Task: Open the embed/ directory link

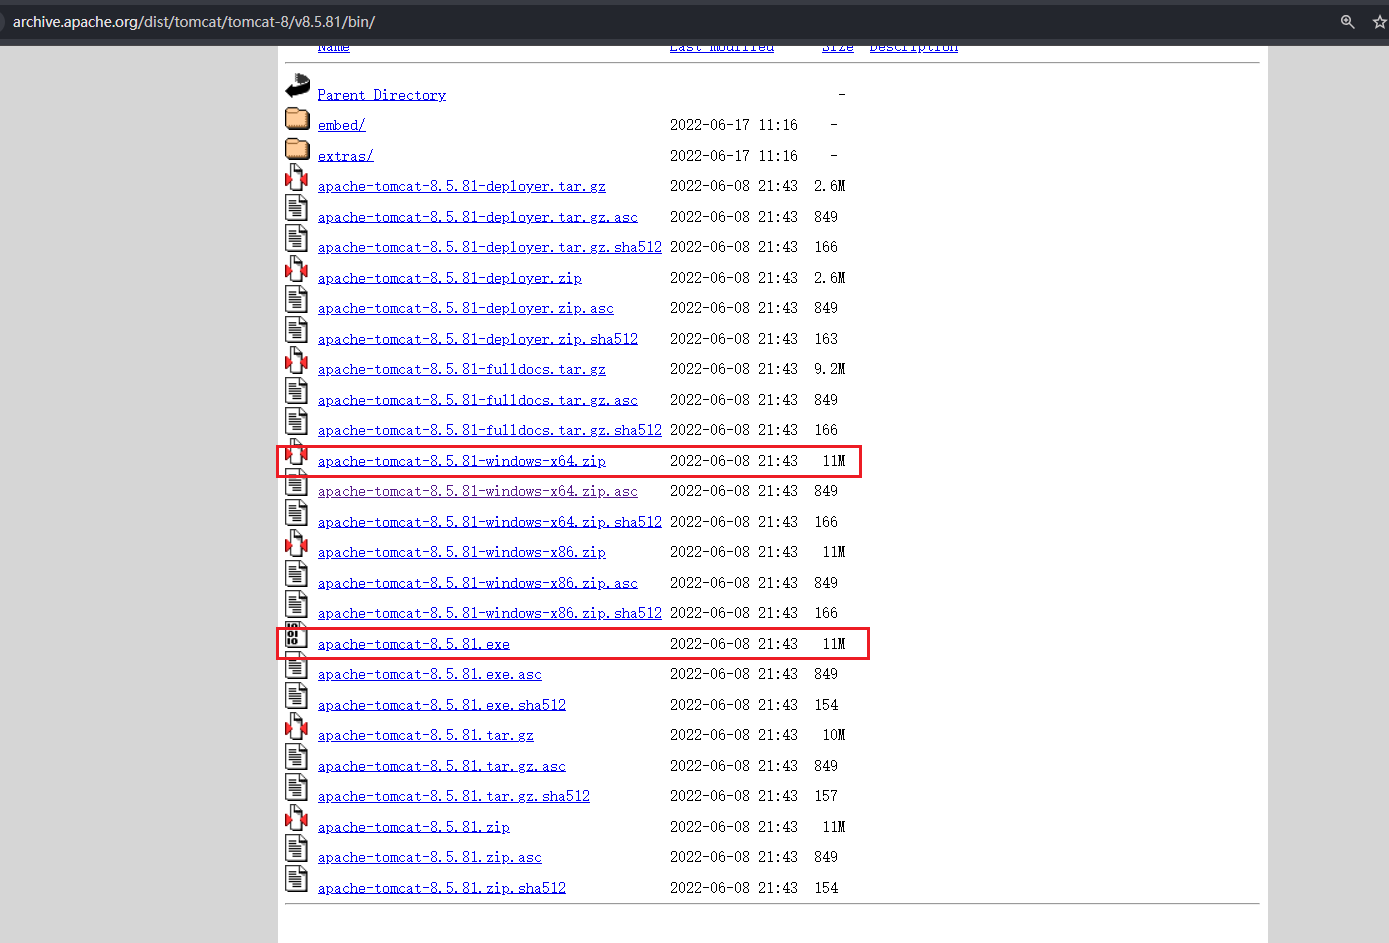Action: [341, 125]
